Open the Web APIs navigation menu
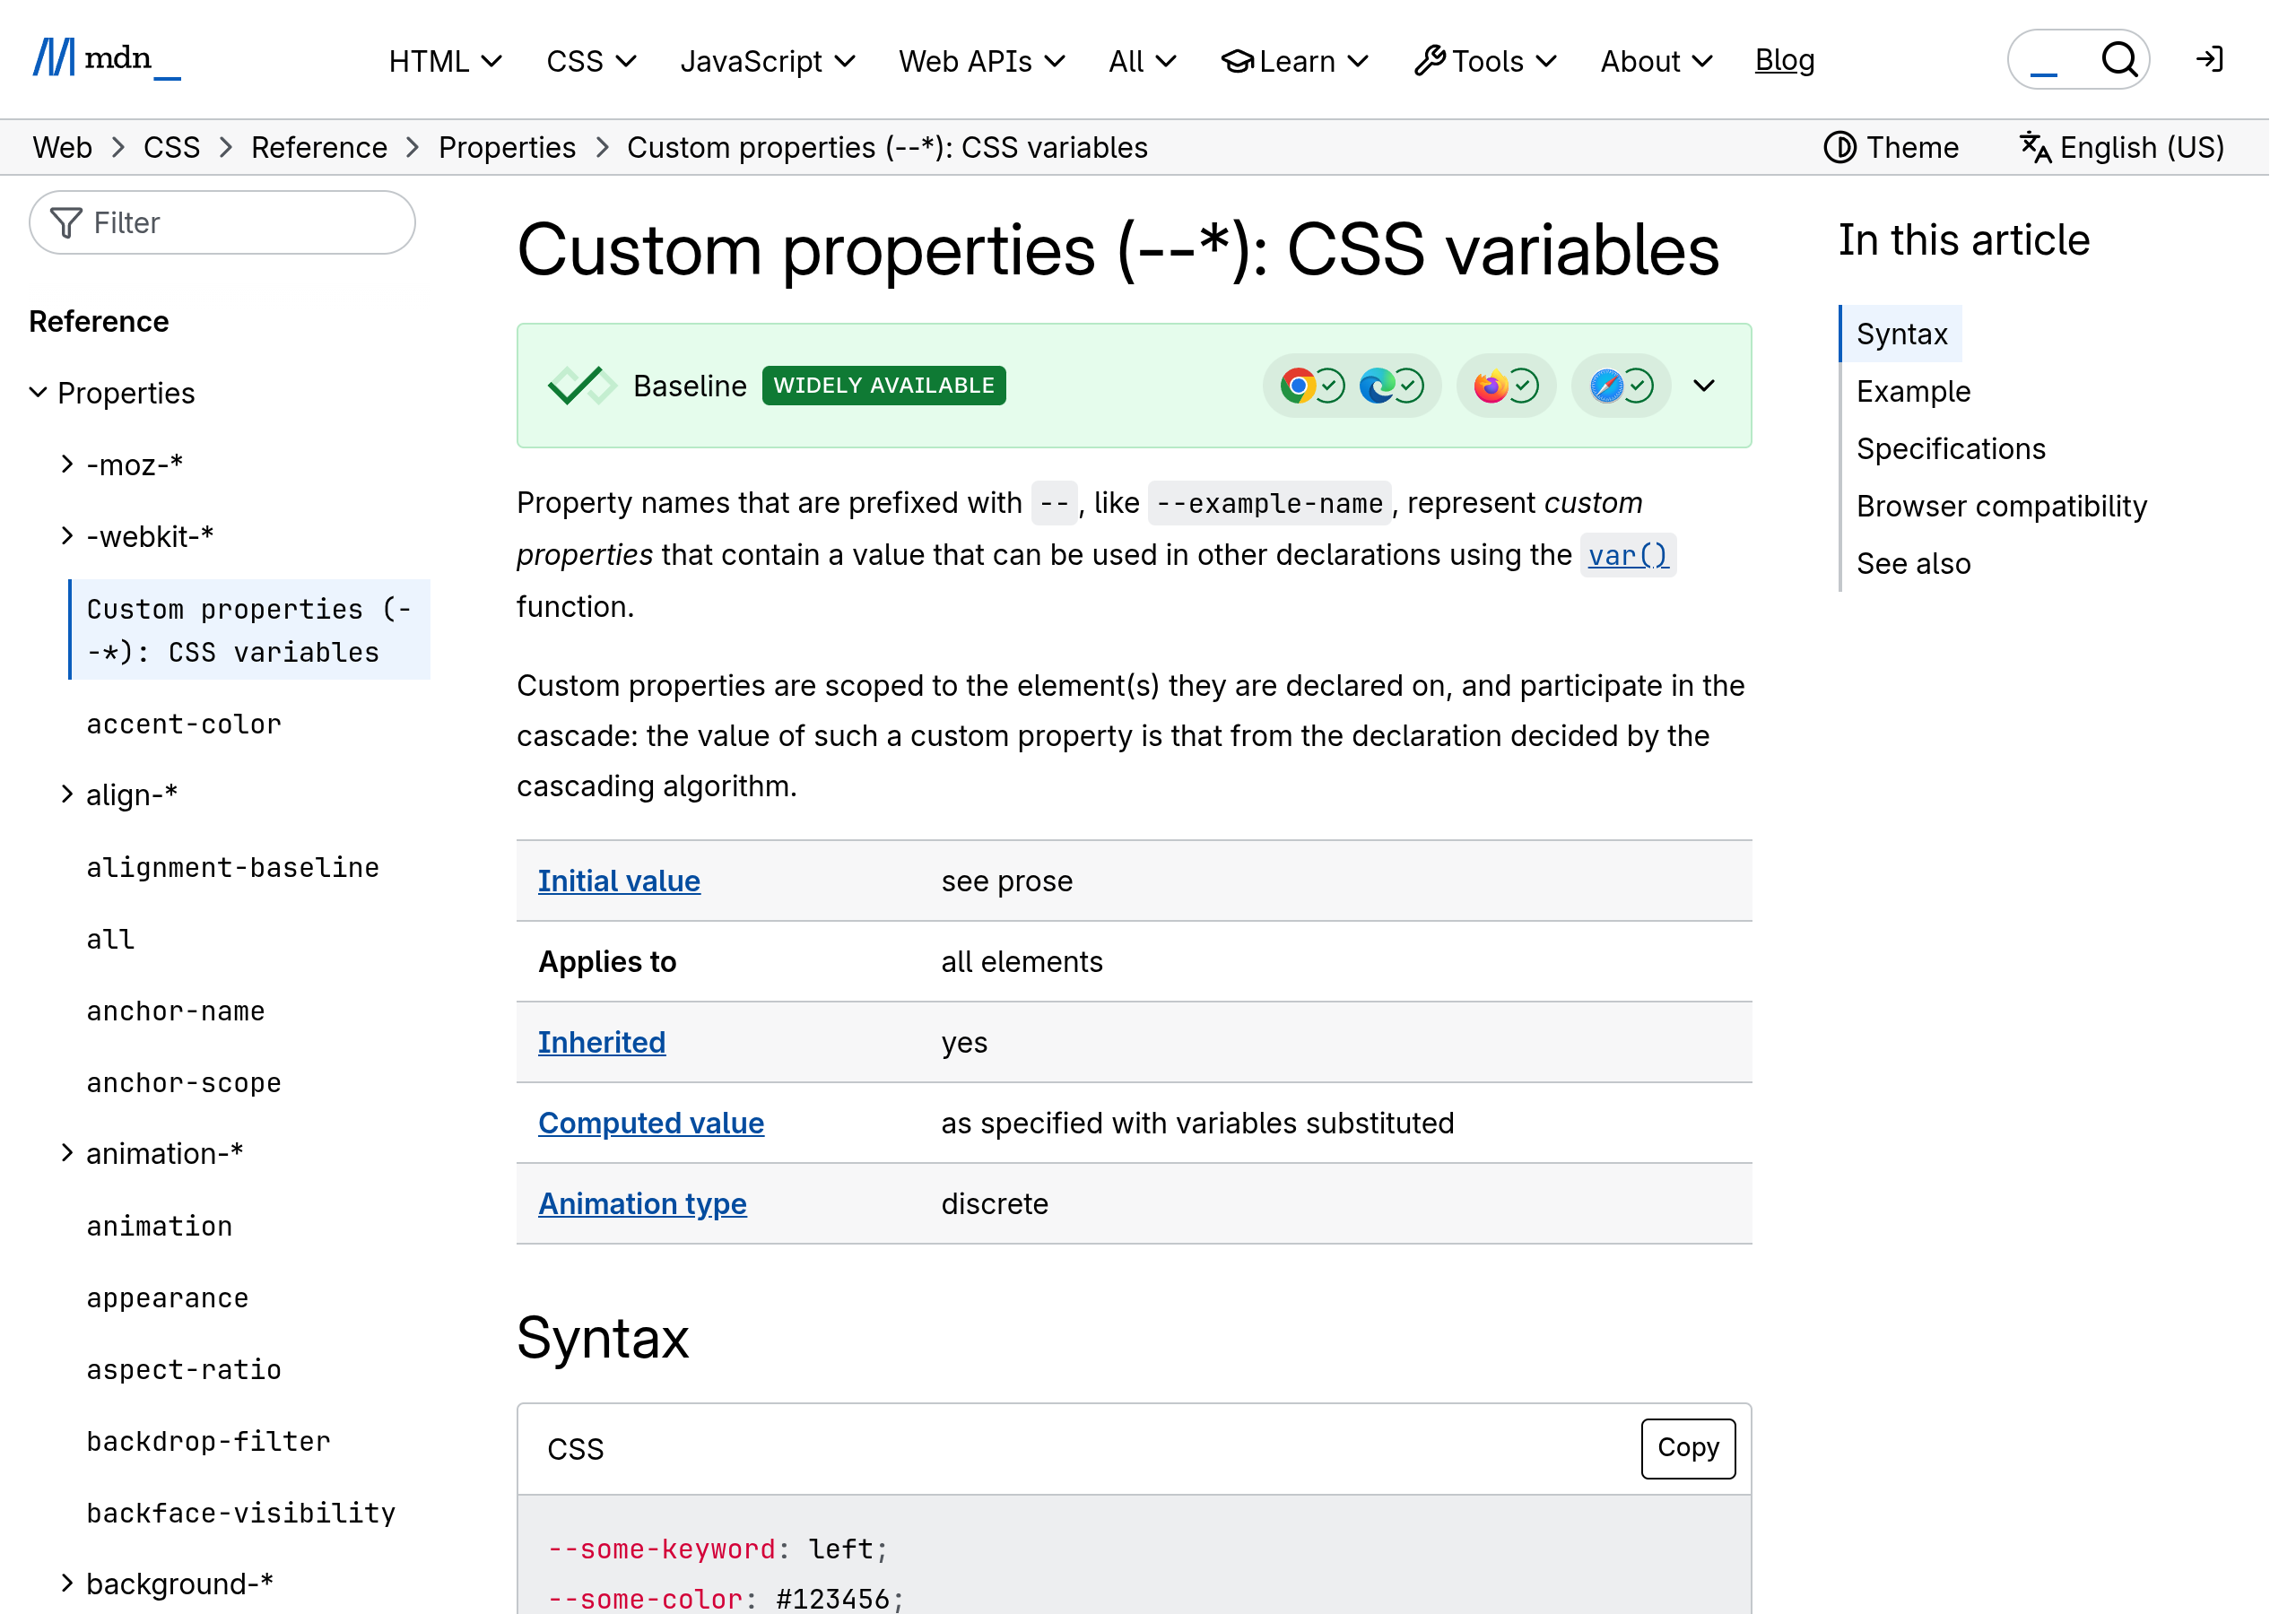The image size is (2296, 1614). coord(982,62)
